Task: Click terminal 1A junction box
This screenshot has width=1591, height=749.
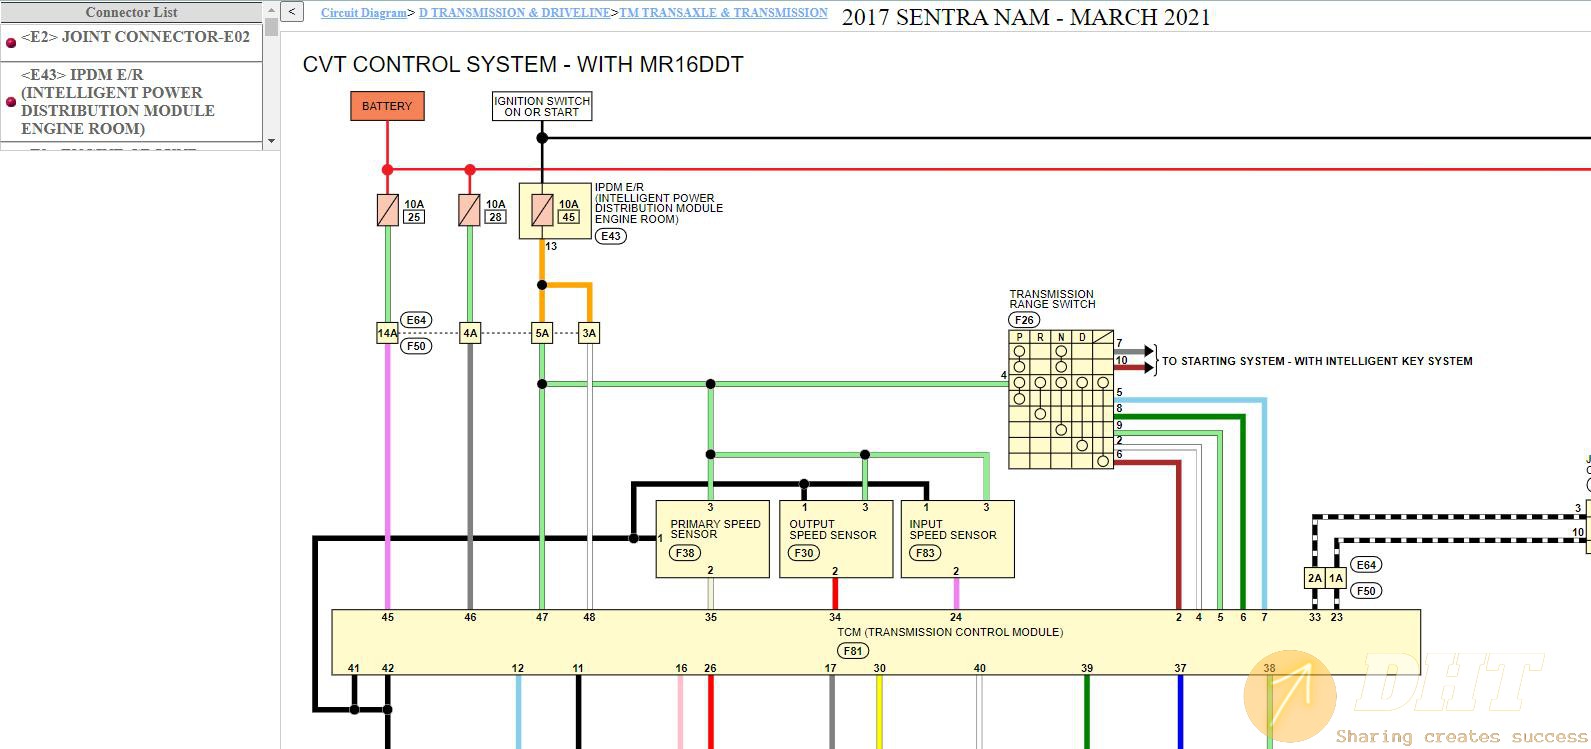Action: point(1336,578)
